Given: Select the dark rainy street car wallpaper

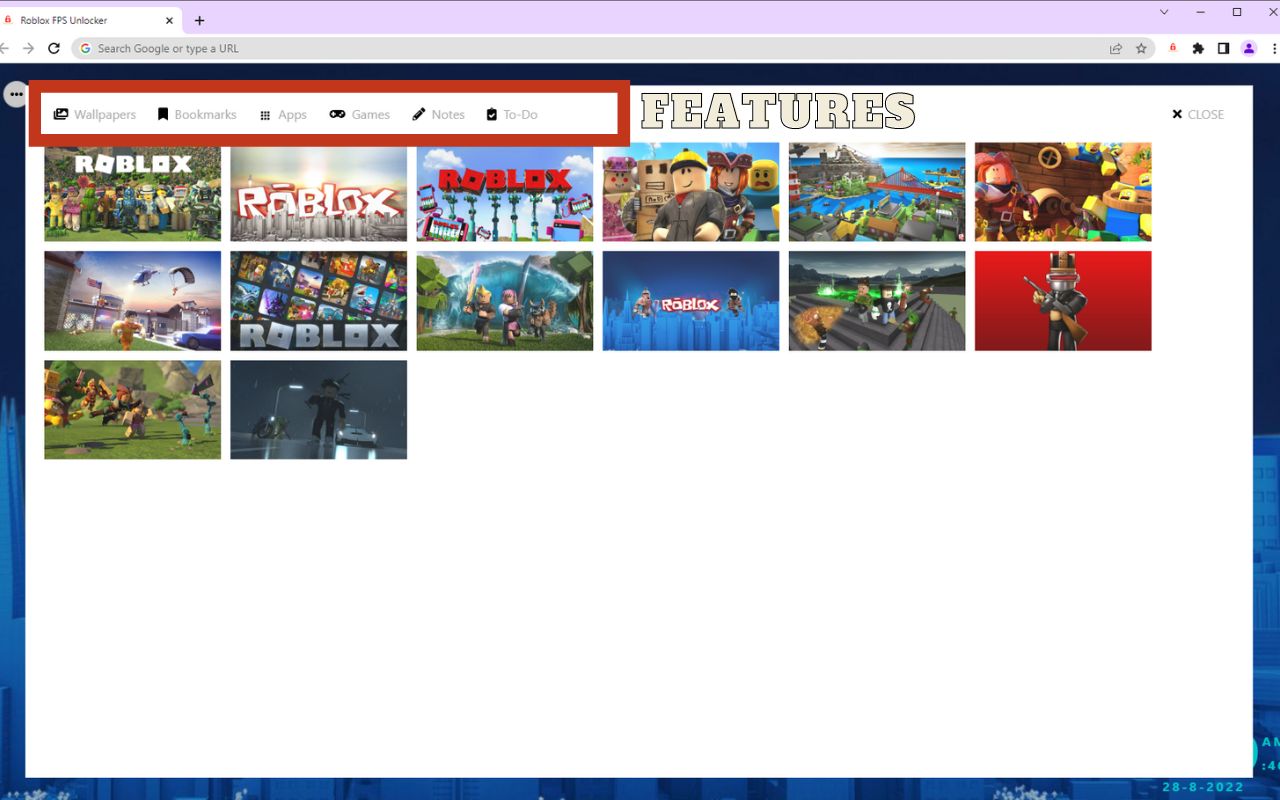Looking at the screenshot, I should pos(319,410).
